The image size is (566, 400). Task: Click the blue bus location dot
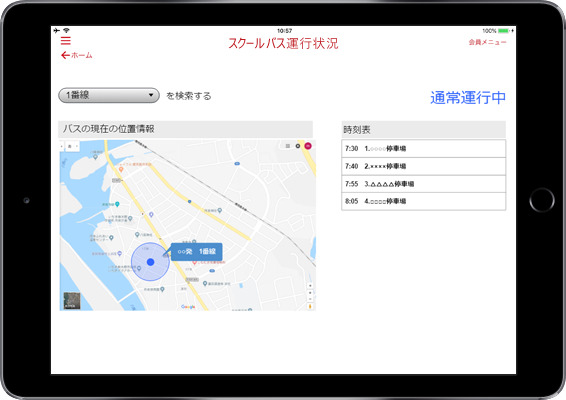(151, 262)
